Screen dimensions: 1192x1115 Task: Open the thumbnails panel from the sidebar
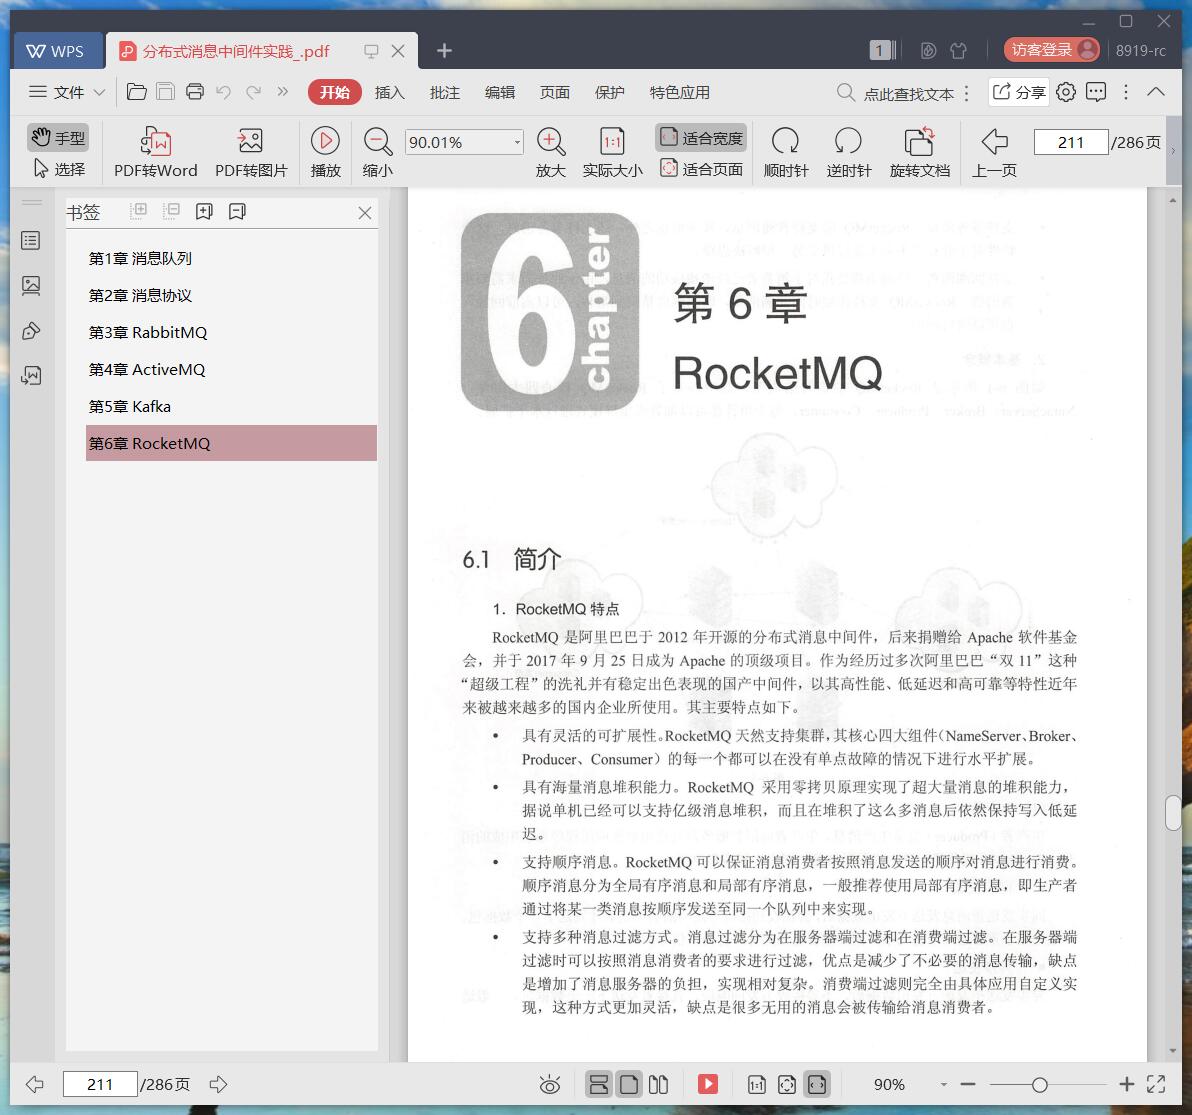click(x=31, y=286)
